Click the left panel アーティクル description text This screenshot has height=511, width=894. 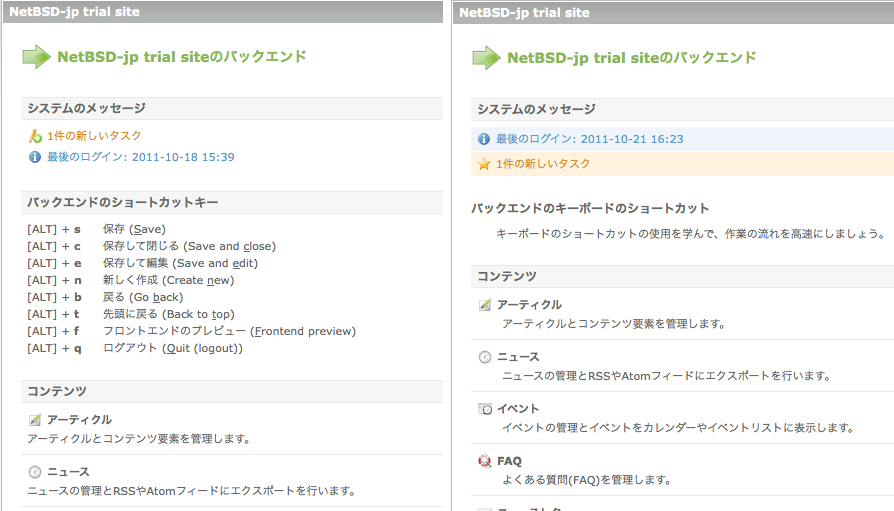(x=139, y=439)
